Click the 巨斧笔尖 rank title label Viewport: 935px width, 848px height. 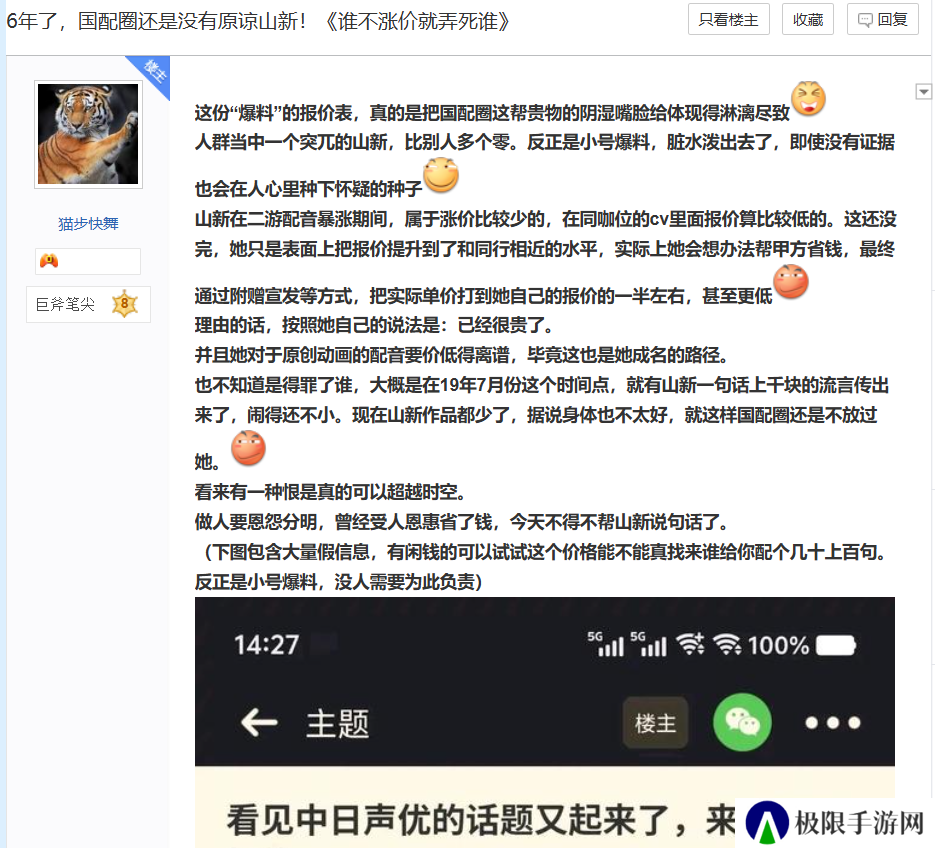click(x=65, y=304)
